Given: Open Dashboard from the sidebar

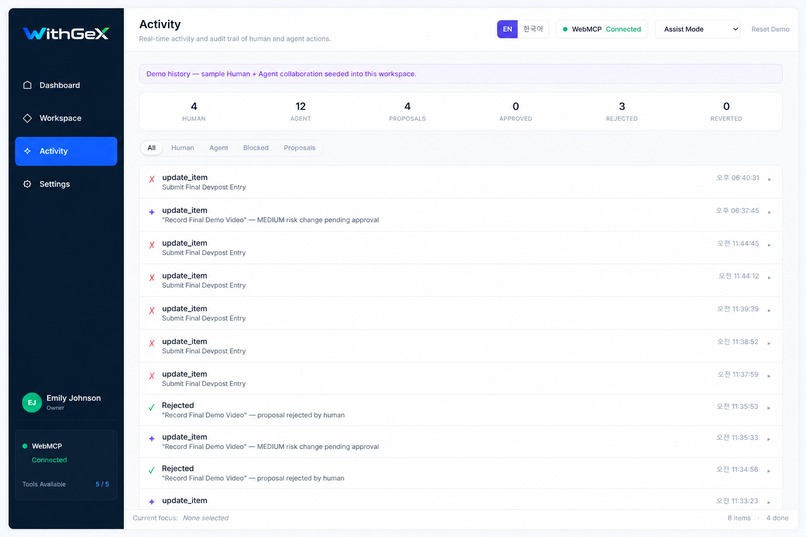Looking at the screenshot, I should click(66, 85).
